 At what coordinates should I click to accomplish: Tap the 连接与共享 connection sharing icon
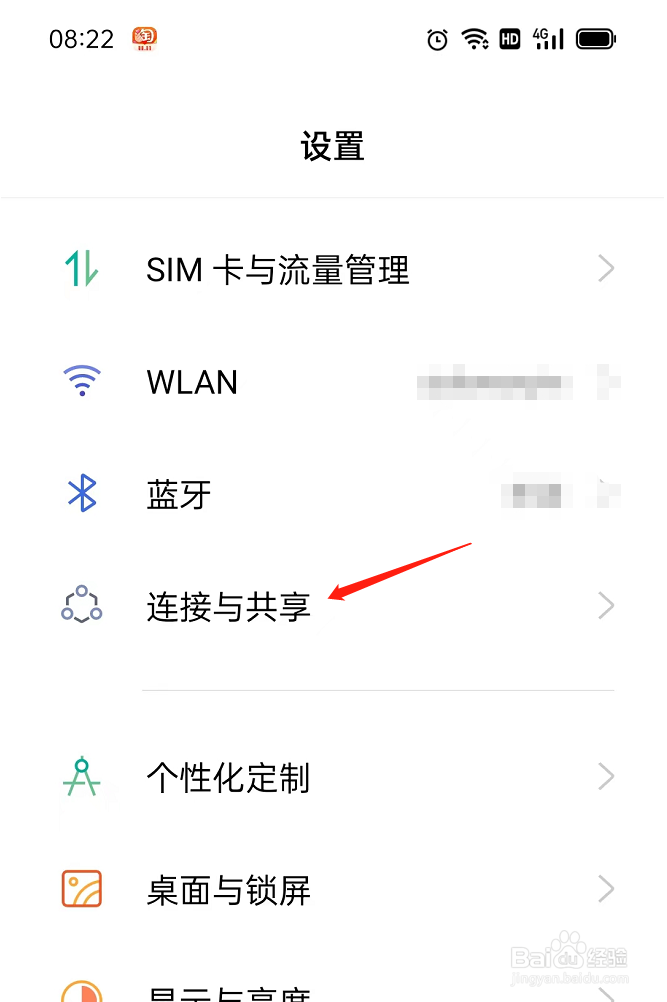pyautogui.click(x=82, y=604)
